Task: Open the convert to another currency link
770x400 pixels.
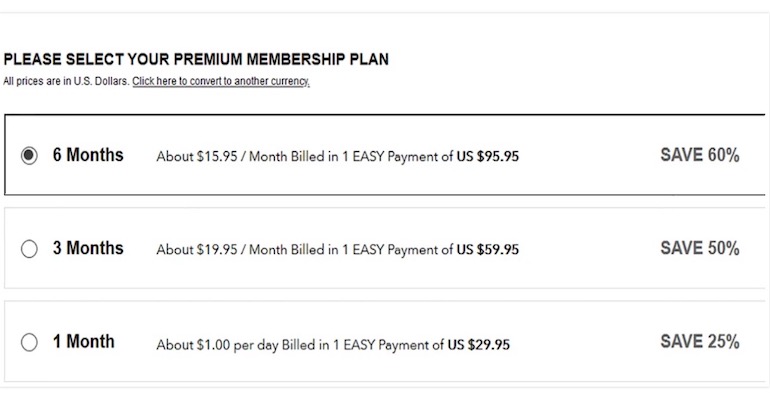Action: pyautogui.click(x=221, y=82)
